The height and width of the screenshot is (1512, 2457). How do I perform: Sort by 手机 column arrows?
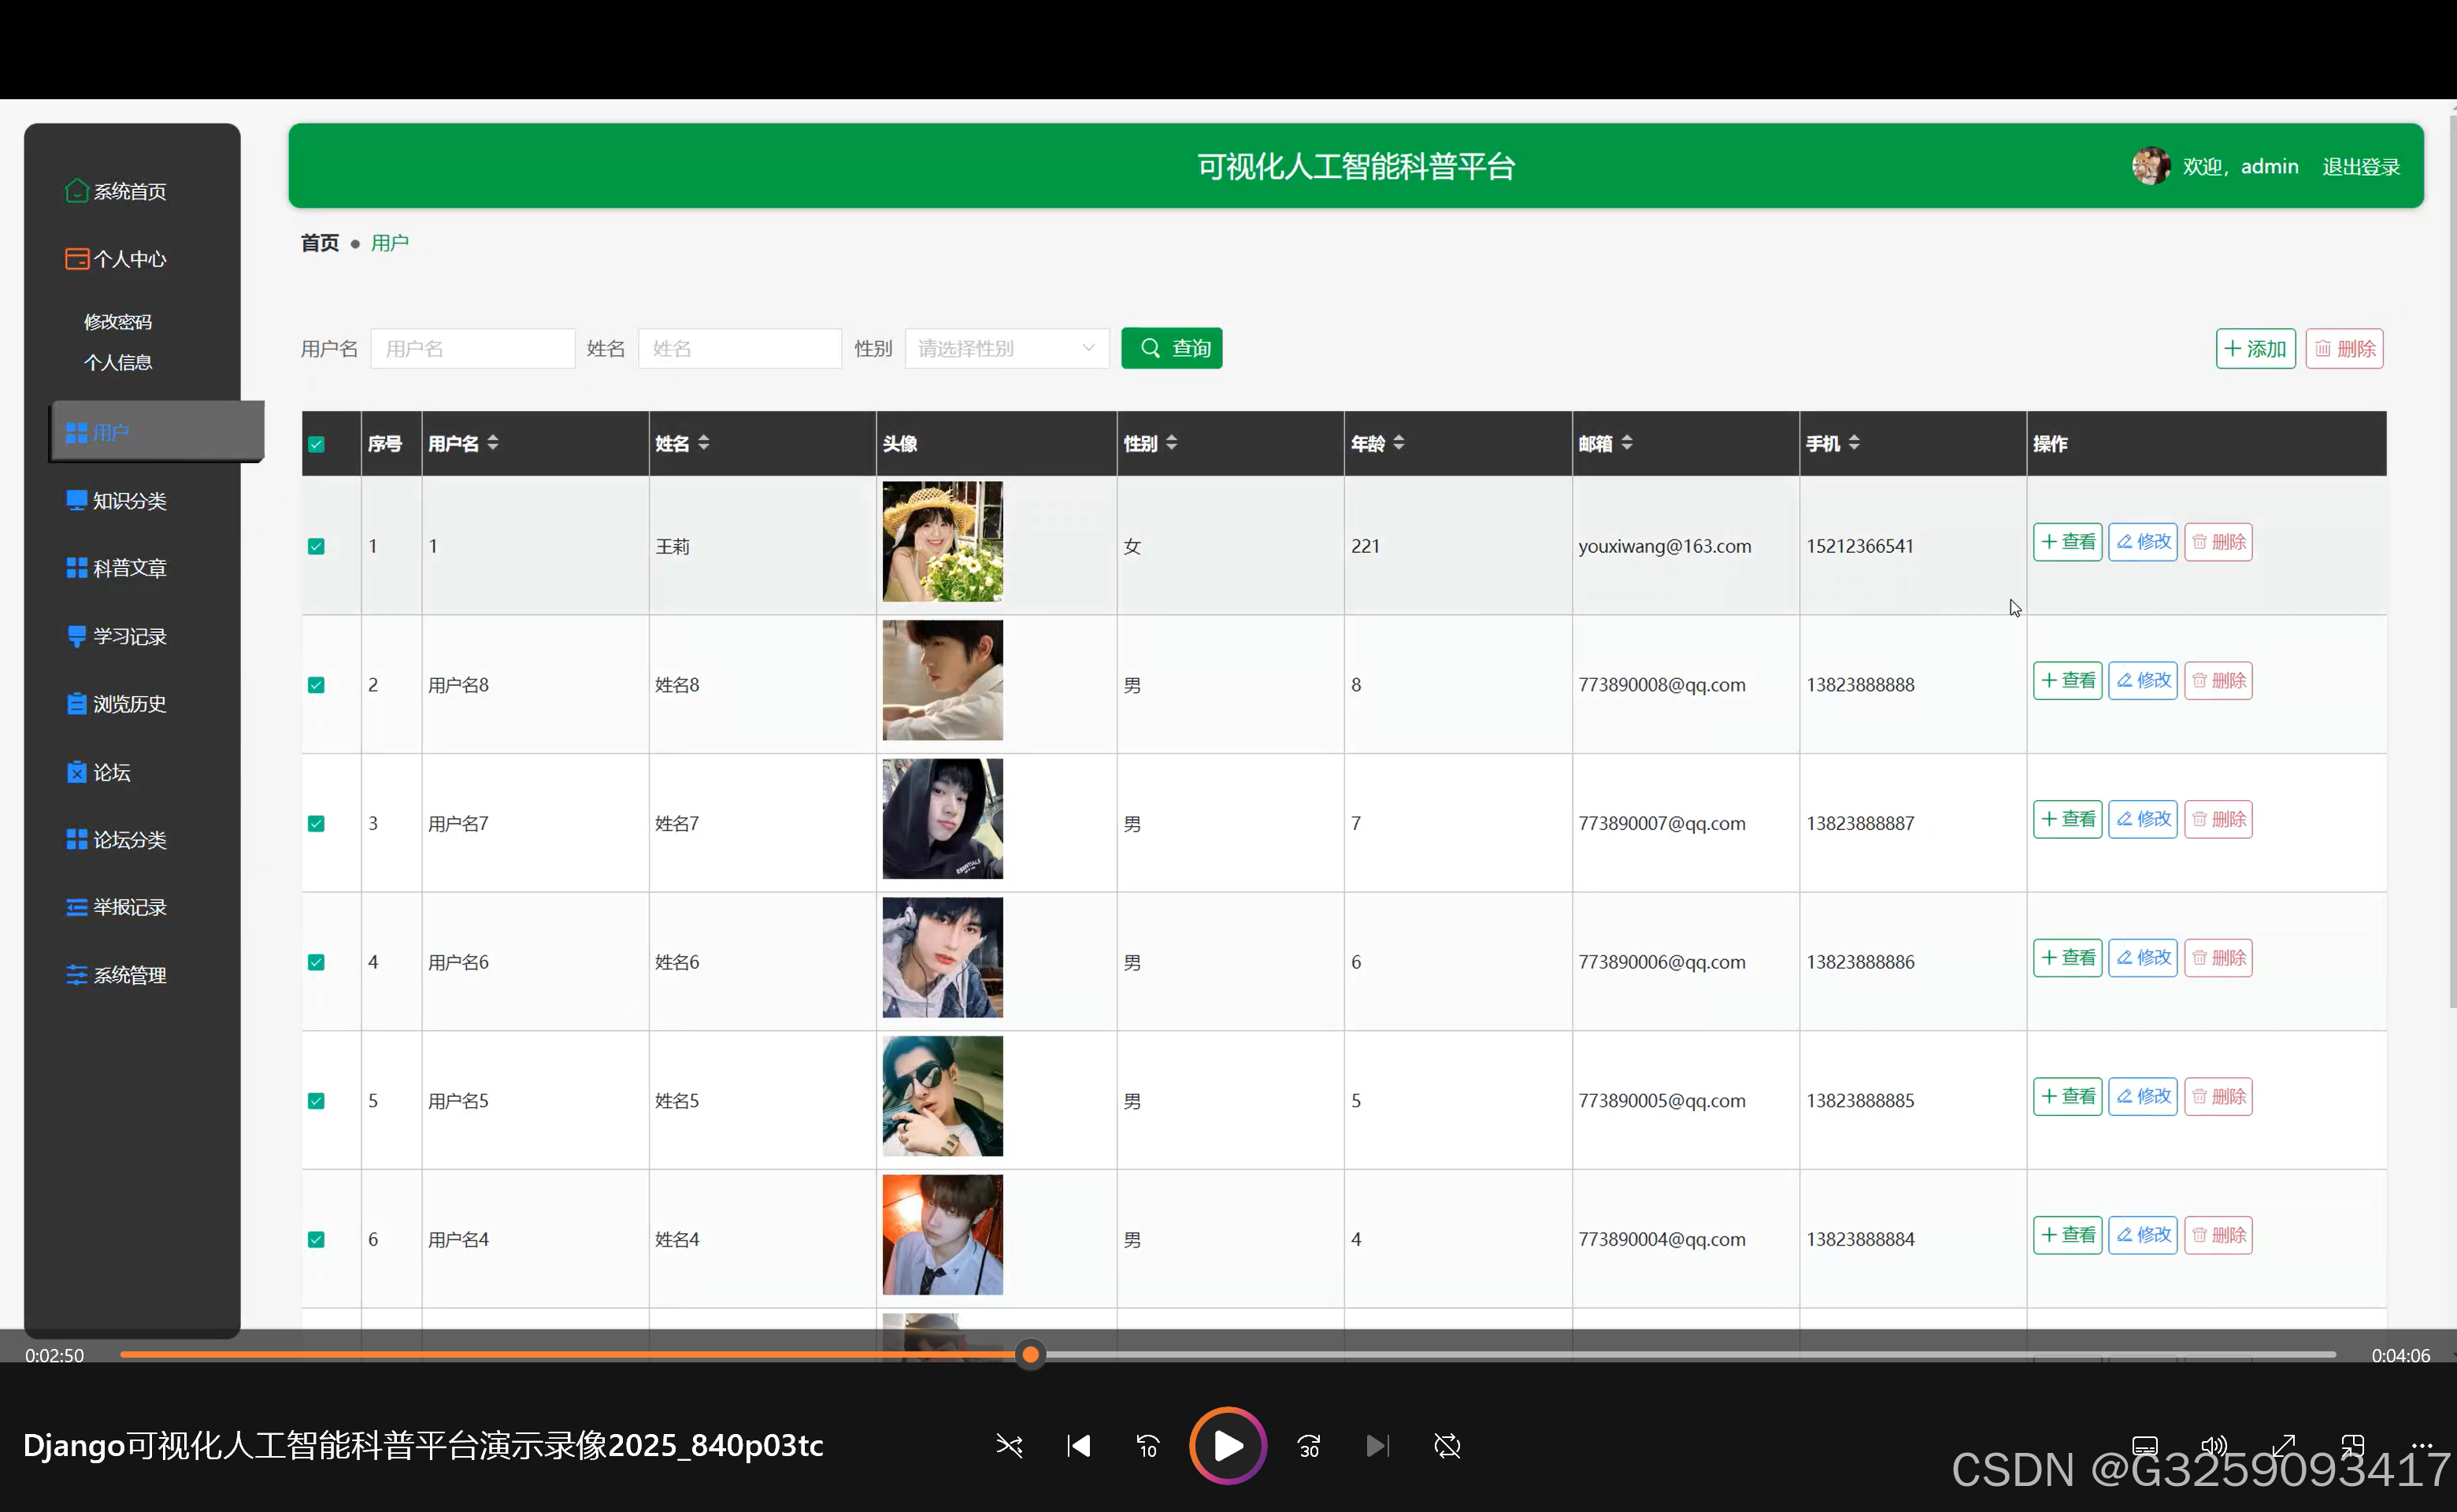pyautogui.click(x=1854, y=443)
